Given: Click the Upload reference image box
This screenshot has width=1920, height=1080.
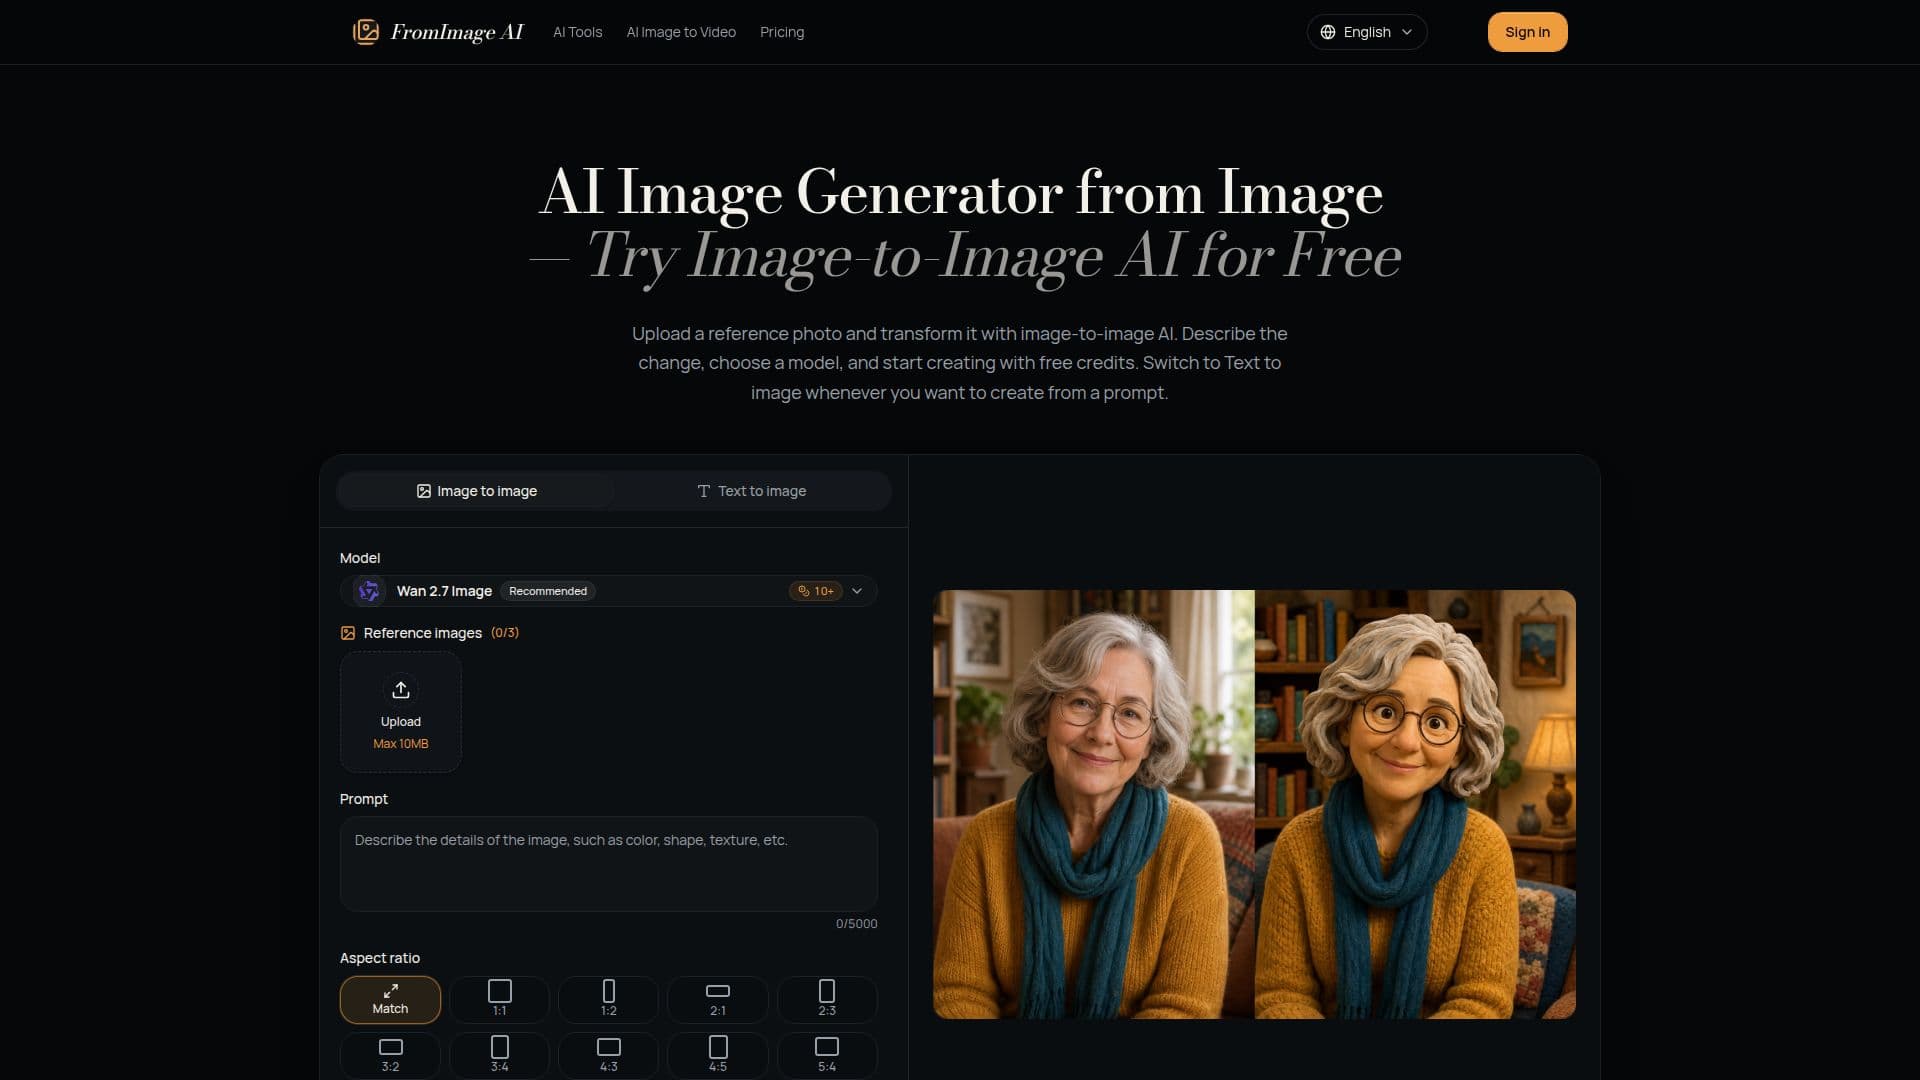Looking at the screenshot, I should tap(401, 712).
